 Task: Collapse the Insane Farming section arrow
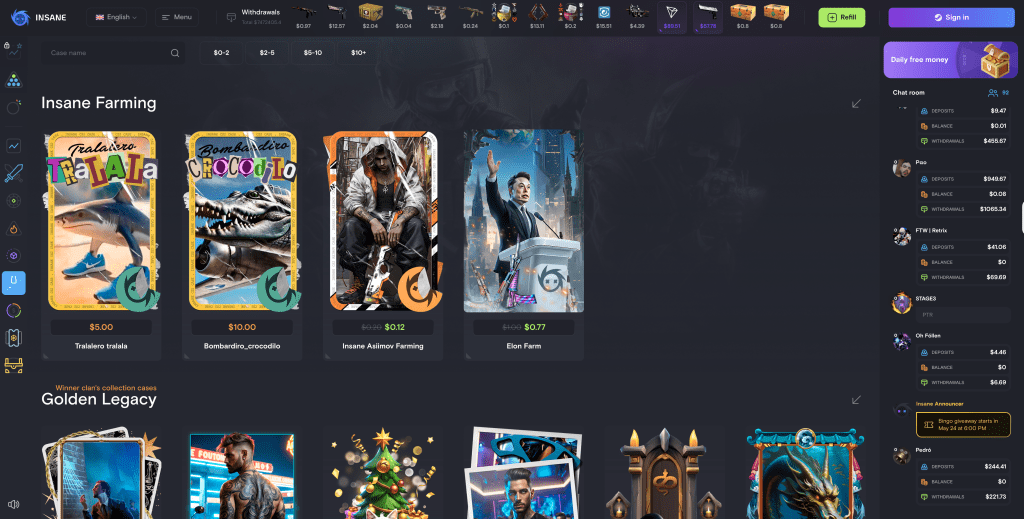coord(856,104)
